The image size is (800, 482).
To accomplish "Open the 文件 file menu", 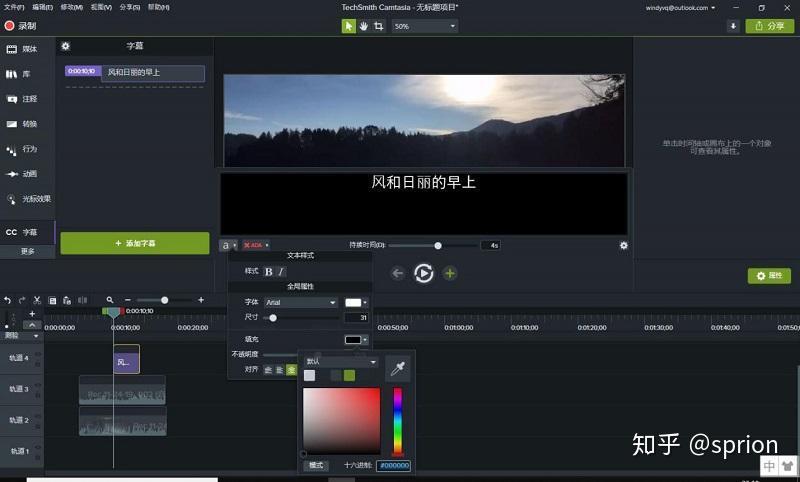I will [14, 7].
